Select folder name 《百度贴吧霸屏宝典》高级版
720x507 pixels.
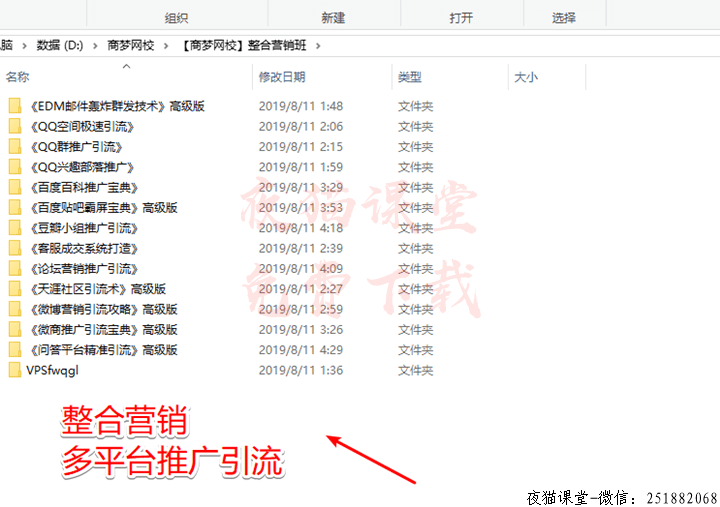[x=103, y=208]
